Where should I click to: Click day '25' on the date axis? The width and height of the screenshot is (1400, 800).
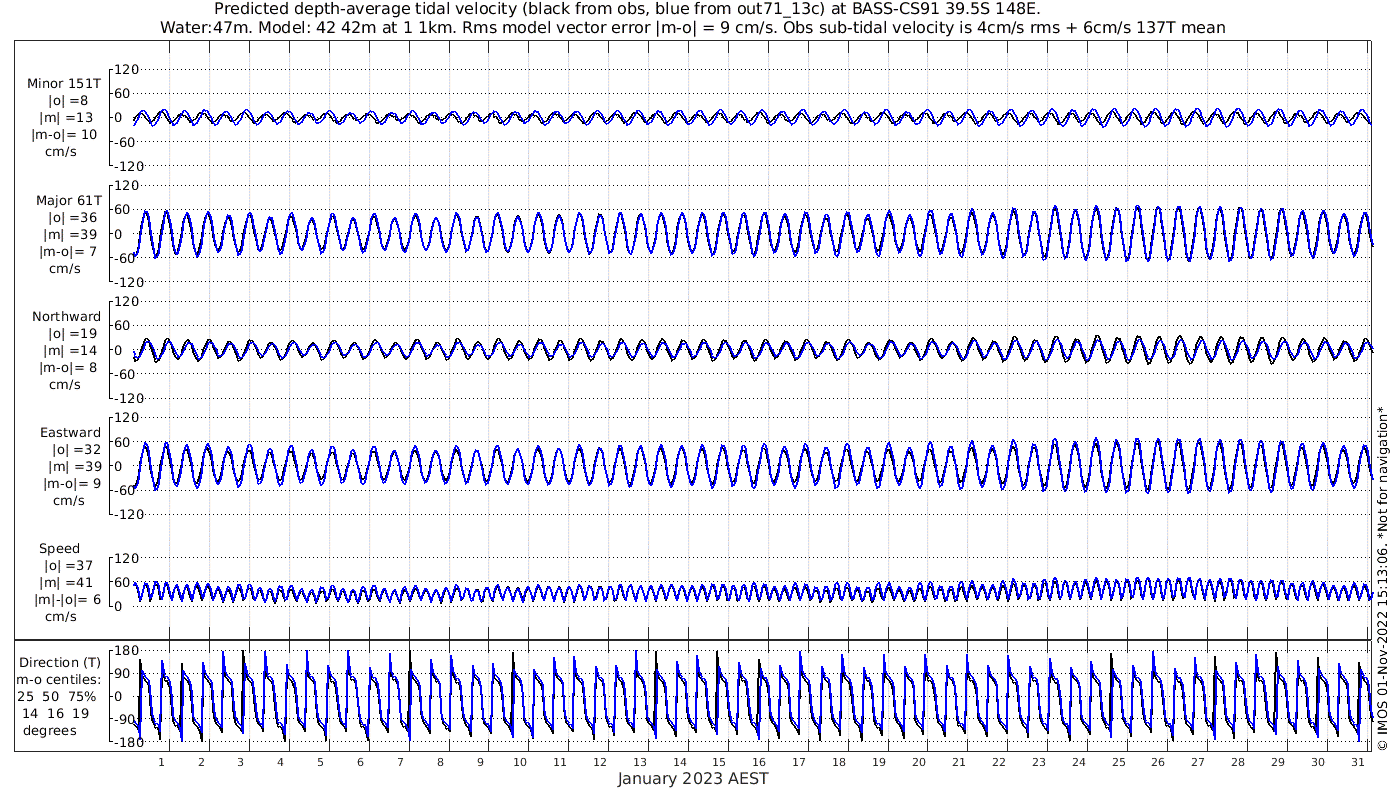tap(1118, 761)
